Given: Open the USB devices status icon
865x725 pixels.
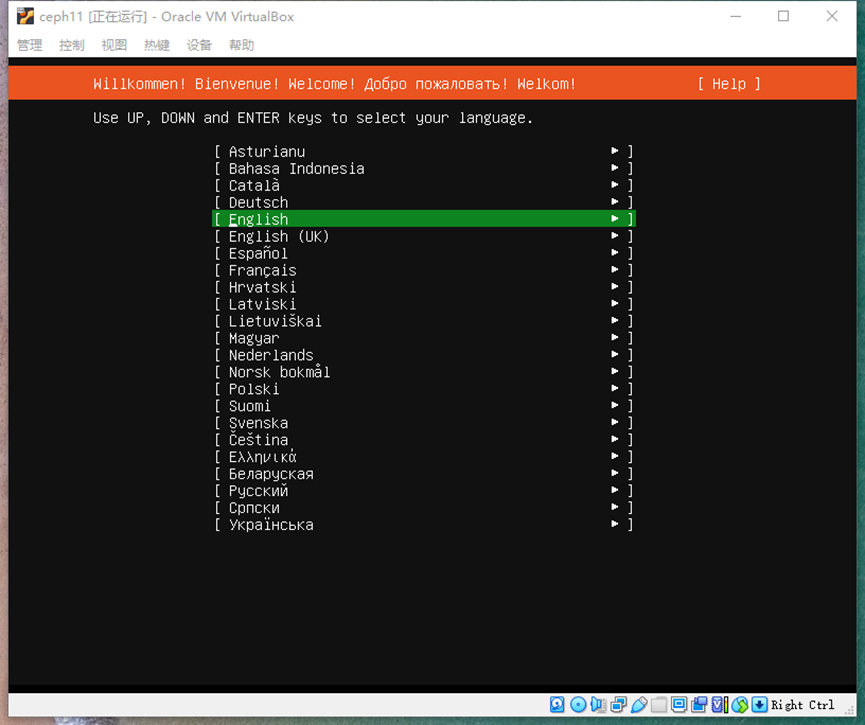Looking at the screenshot, I should 639,705.
